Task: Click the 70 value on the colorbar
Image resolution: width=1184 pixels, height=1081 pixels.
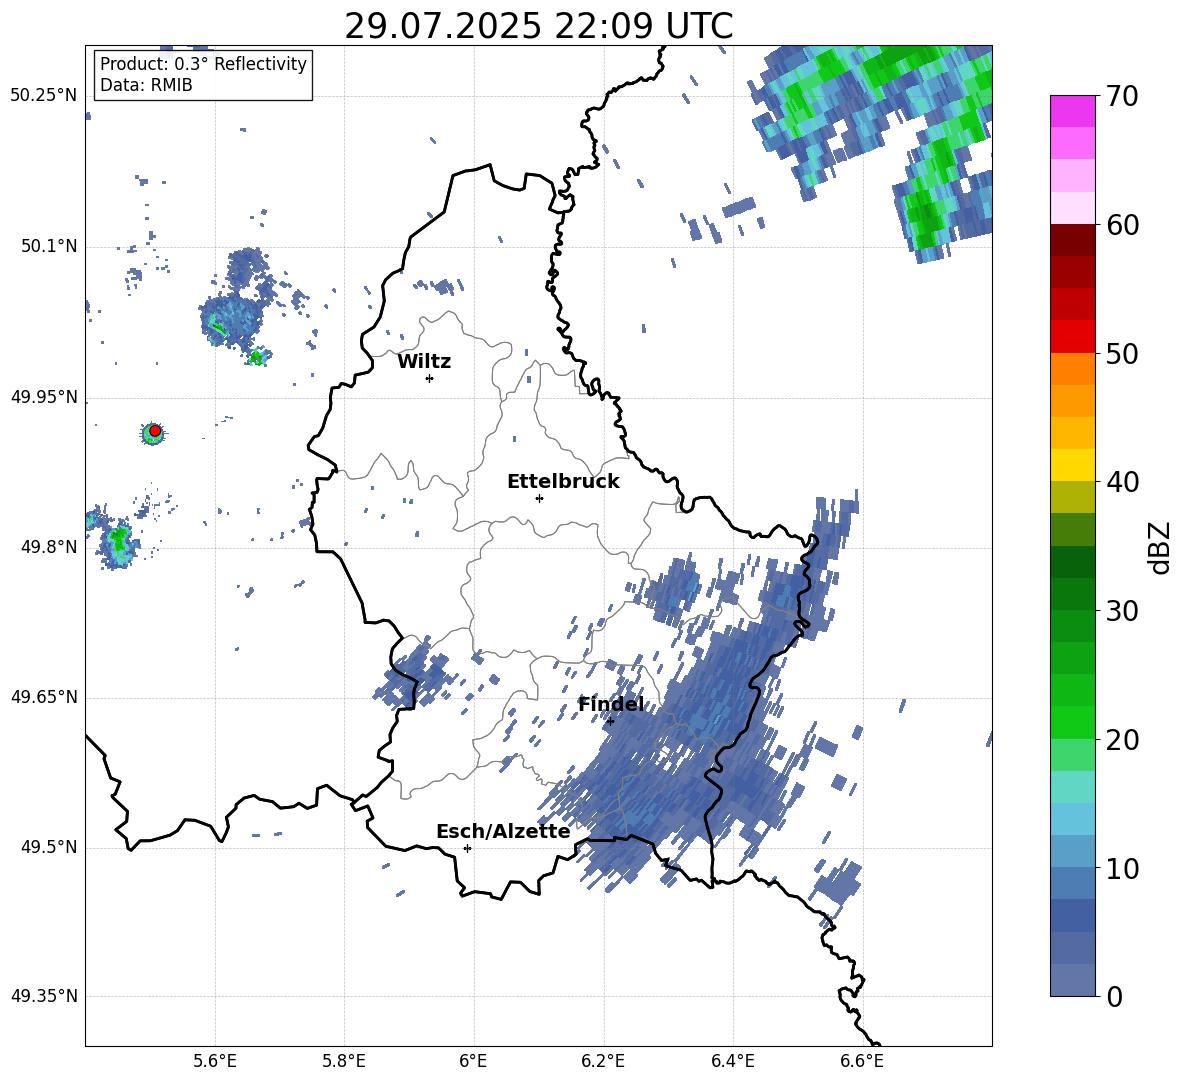Action: pos(1122,97)
